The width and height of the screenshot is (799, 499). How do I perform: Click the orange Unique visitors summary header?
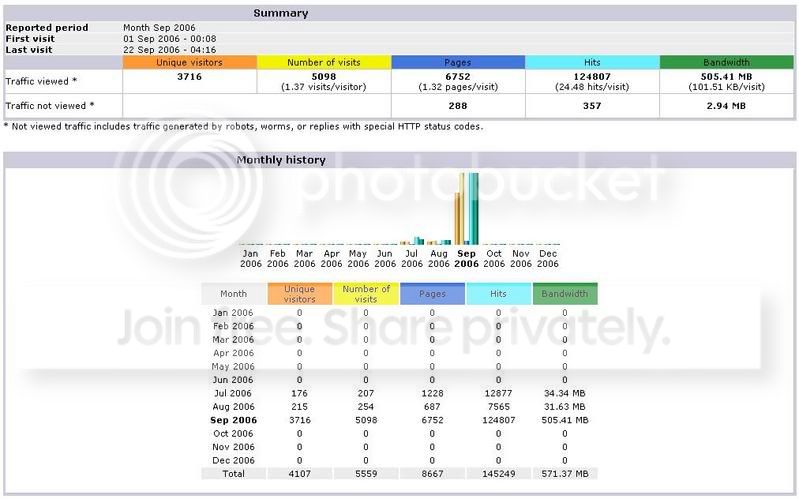click(190, 62)
